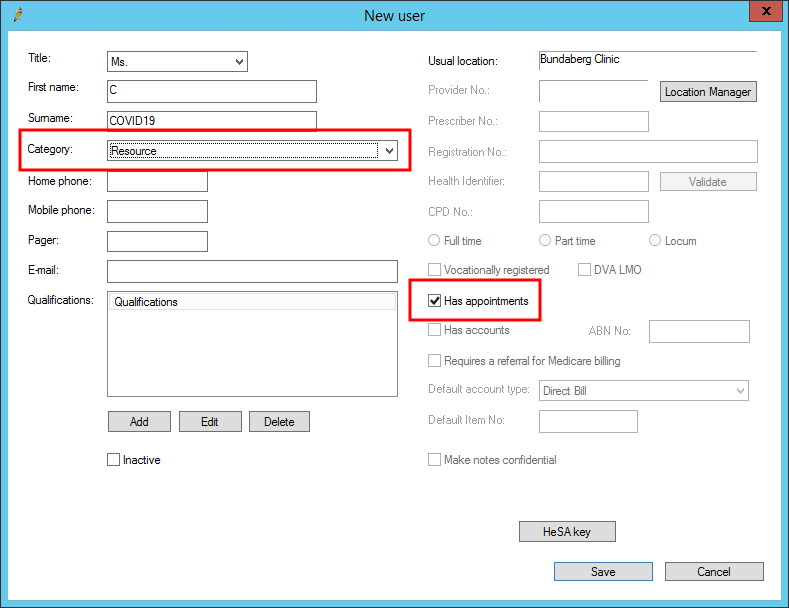Select the Full time radio button
The image size is (789, 608).
point(434,241)
